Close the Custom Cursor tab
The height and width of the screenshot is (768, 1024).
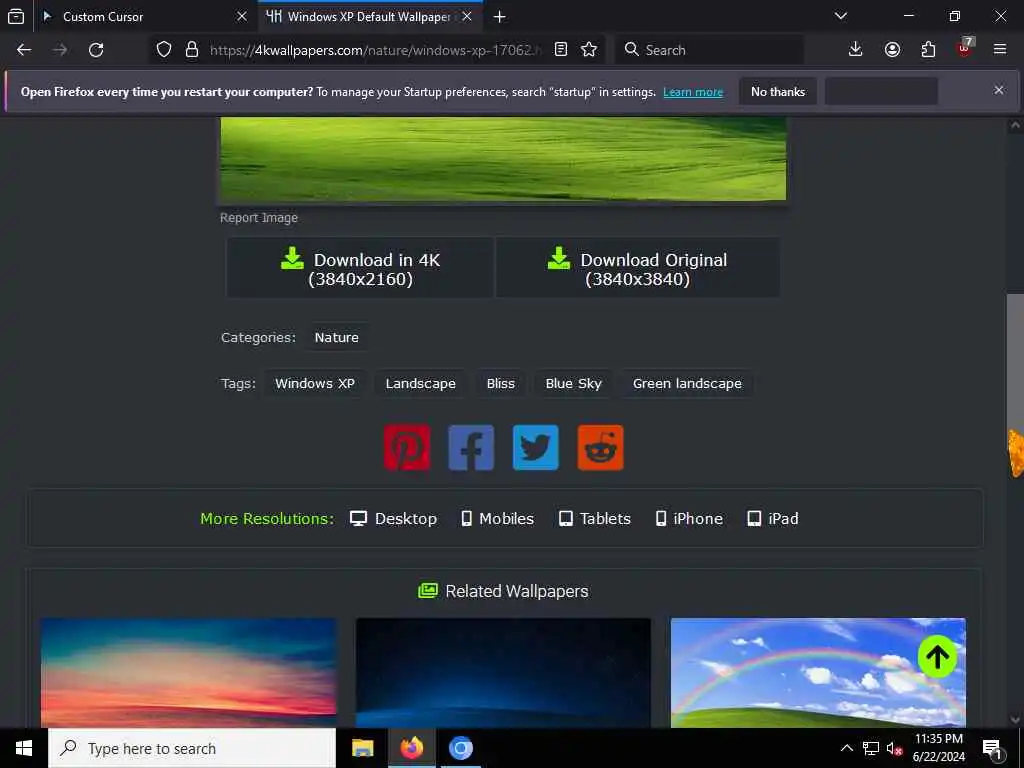tap(242, 16)
